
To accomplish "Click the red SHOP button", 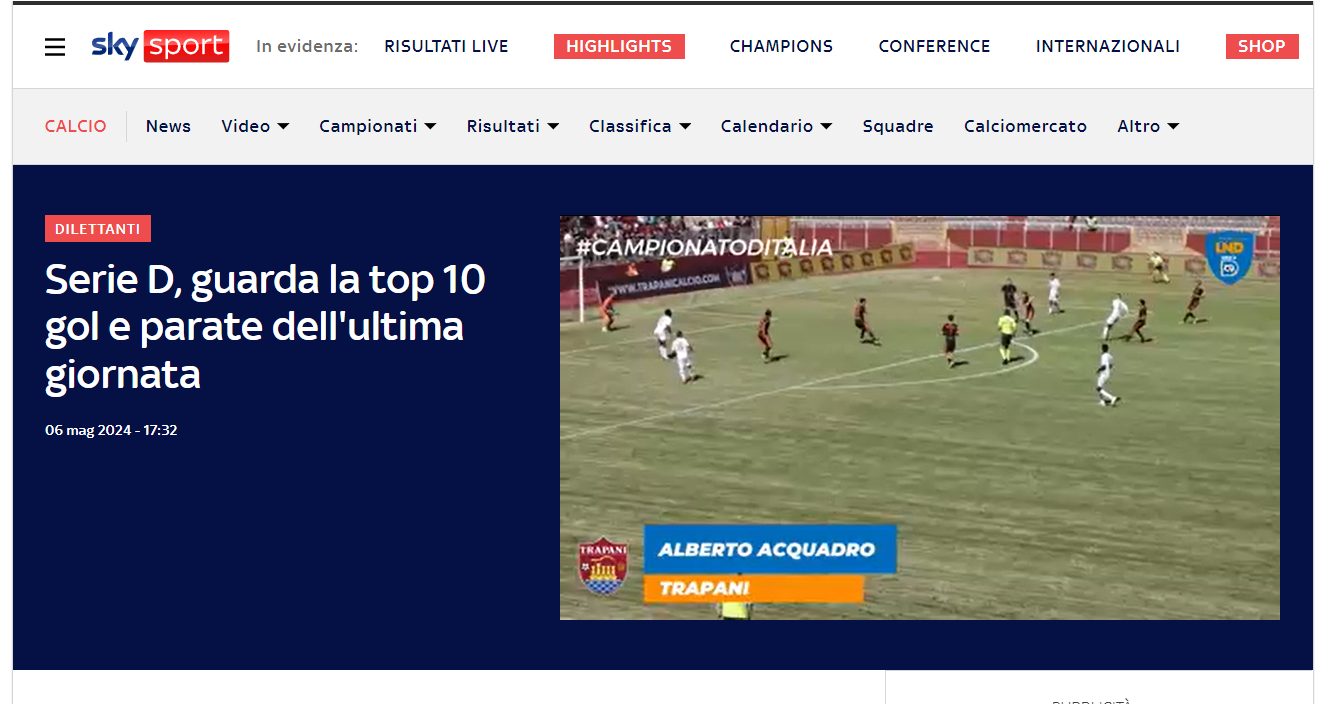I will point(1262,46).
